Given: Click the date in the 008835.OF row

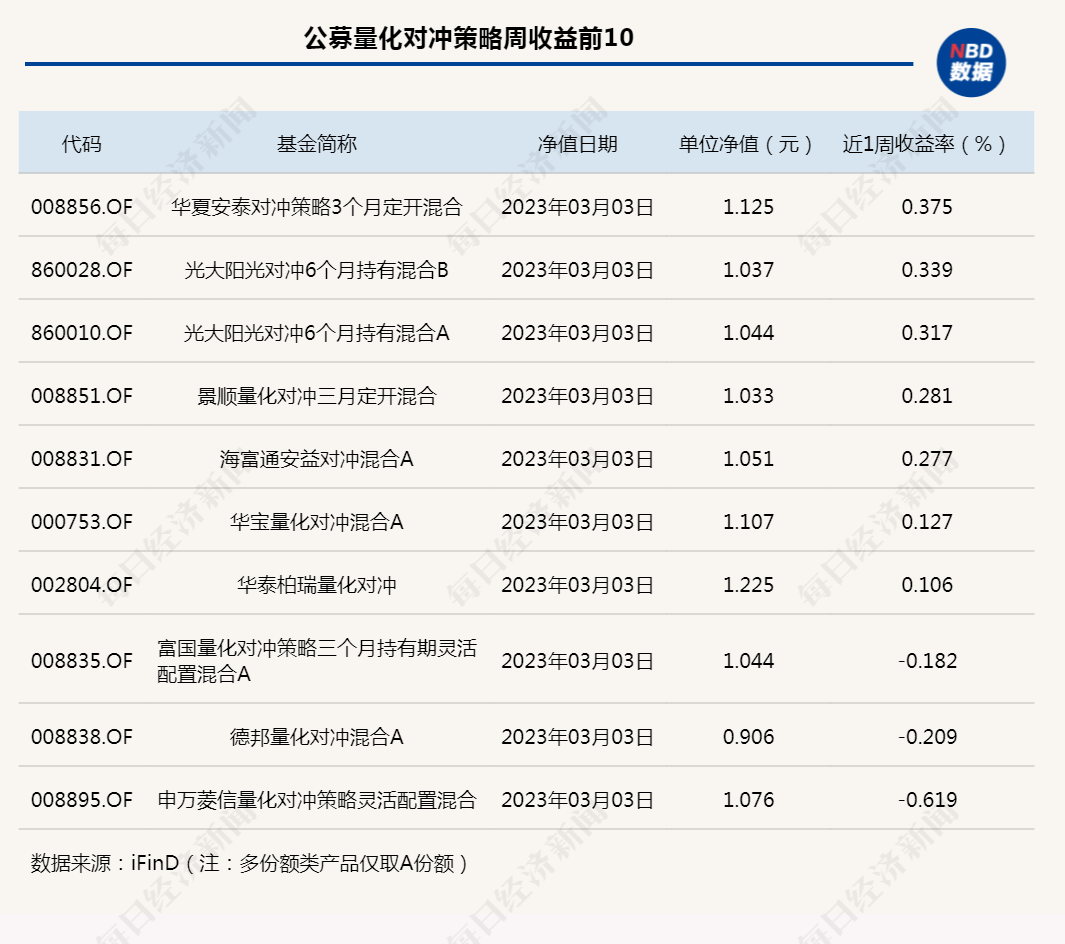Looking at the screenshot, I should 577,661.
